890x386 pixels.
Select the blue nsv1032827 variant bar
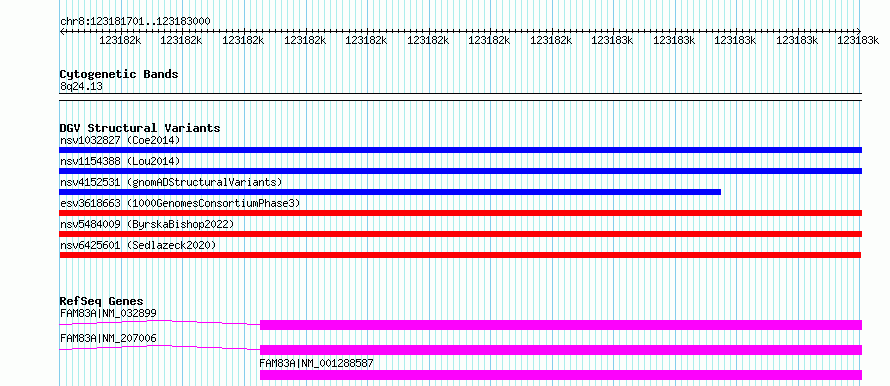coord(461,150)
